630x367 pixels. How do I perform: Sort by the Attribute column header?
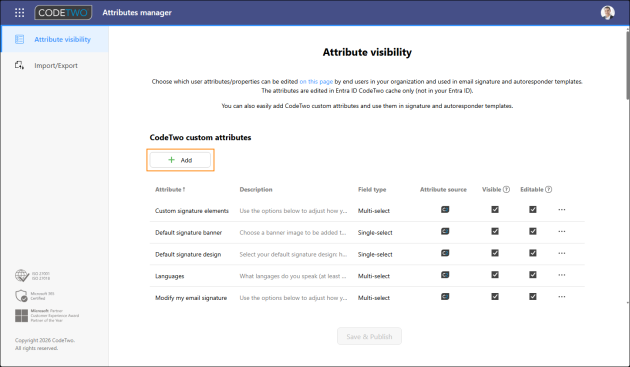[x=170, y=189]
